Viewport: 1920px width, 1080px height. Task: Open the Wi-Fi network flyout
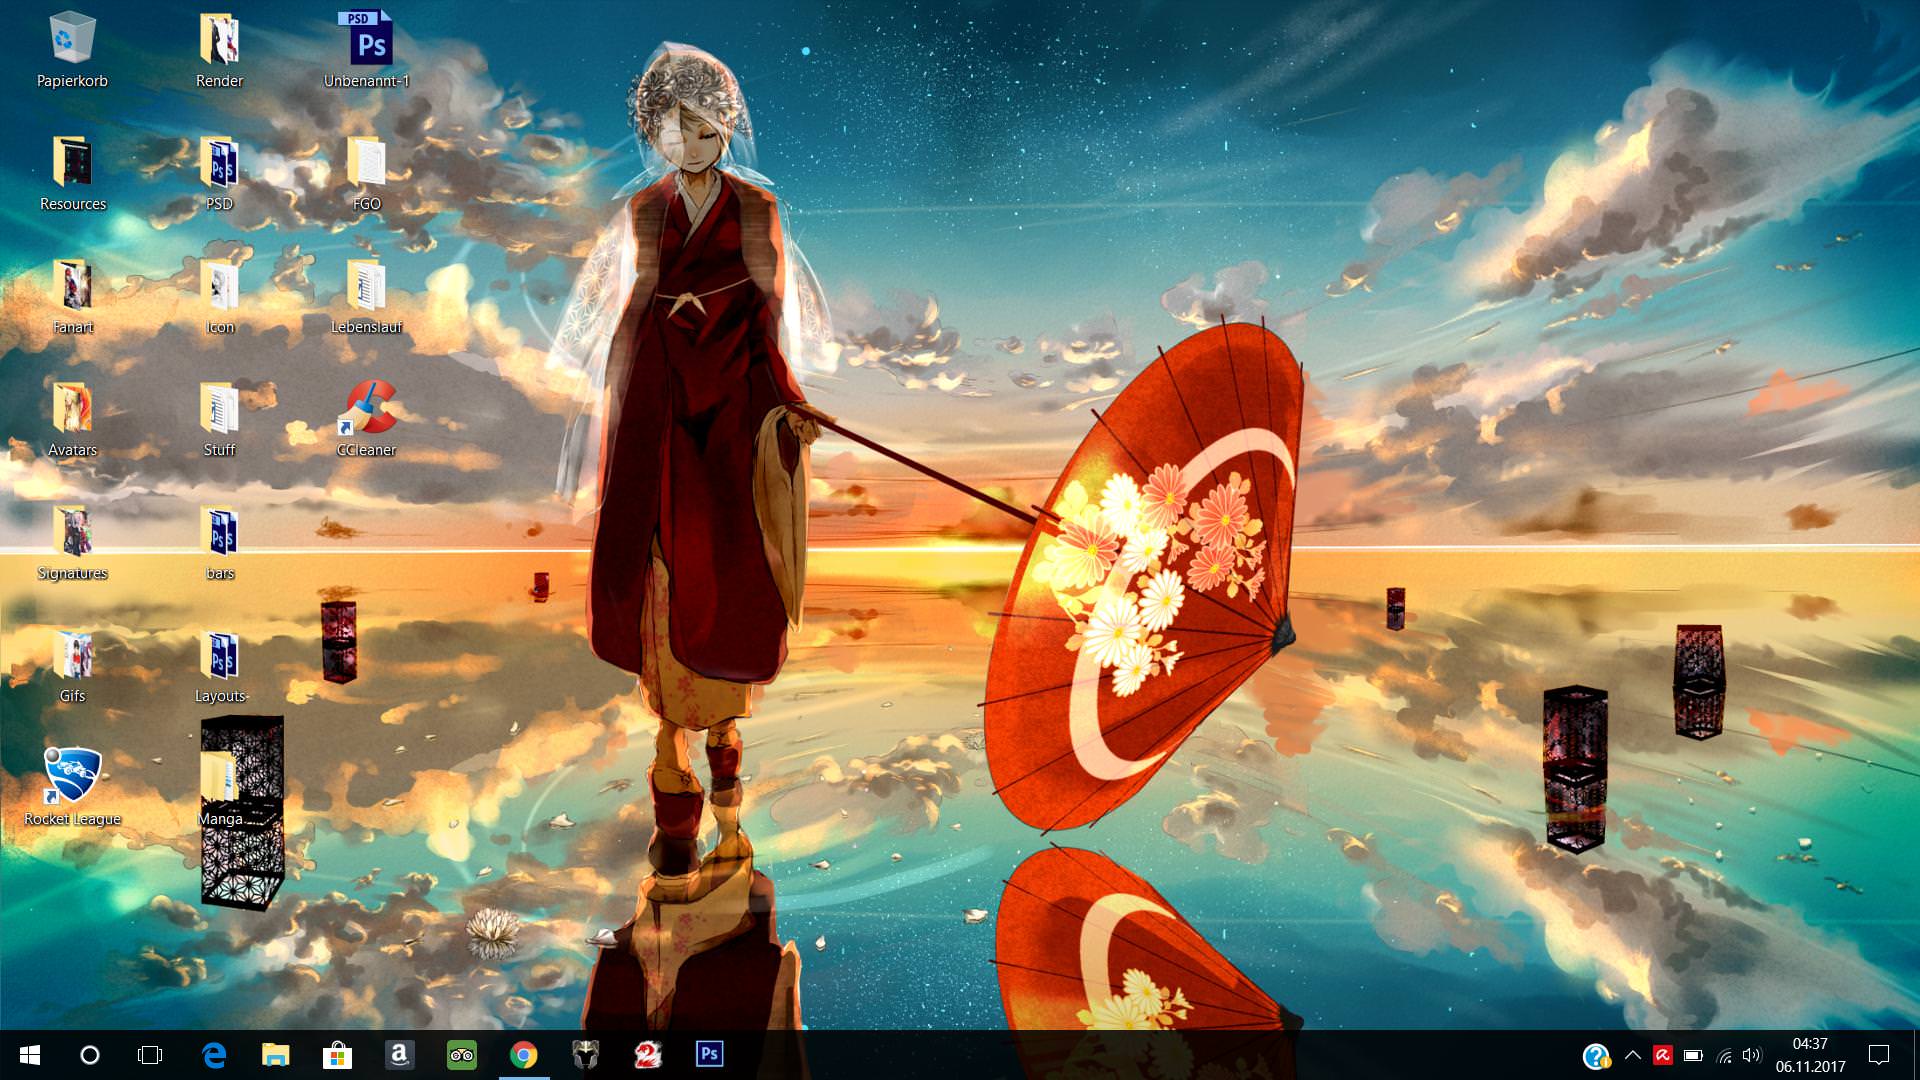coord(1723,1055)
